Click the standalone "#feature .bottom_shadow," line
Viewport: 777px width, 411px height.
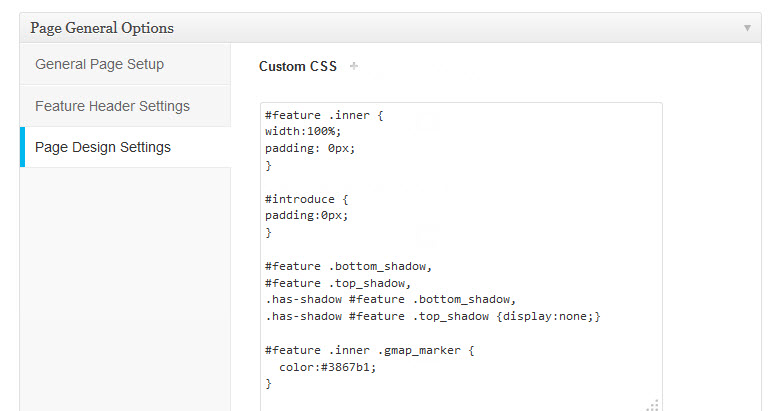347,266
